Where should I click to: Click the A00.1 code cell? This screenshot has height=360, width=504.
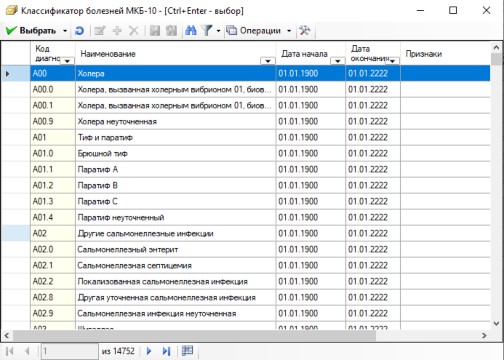pyautogui.click(x=53, y=105)
